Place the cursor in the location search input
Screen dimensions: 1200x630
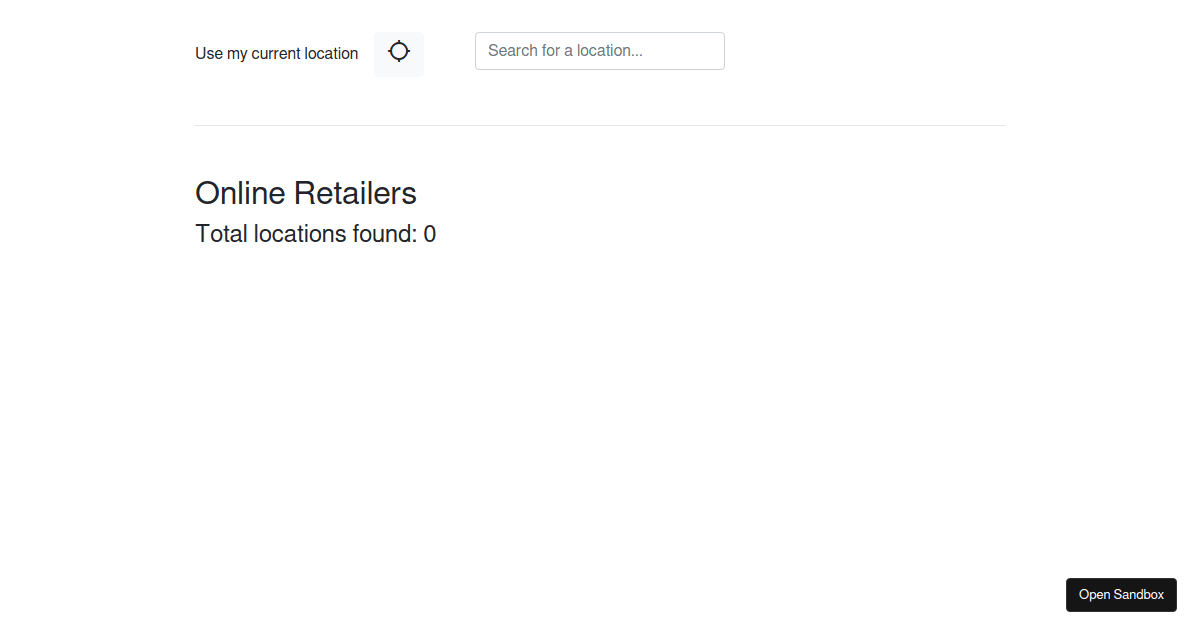click(599, 51)
